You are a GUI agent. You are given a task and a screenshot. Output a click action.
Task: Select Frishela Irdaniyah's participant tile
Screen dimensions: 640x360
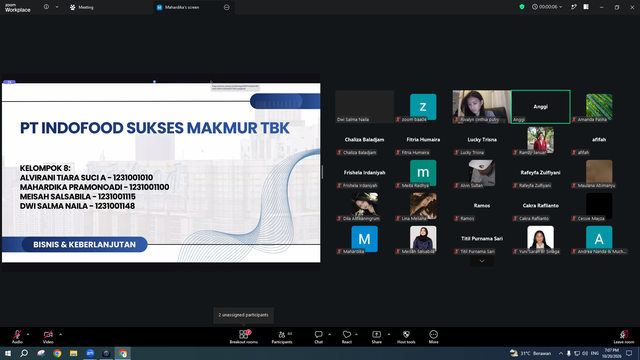tap(364, 173)
